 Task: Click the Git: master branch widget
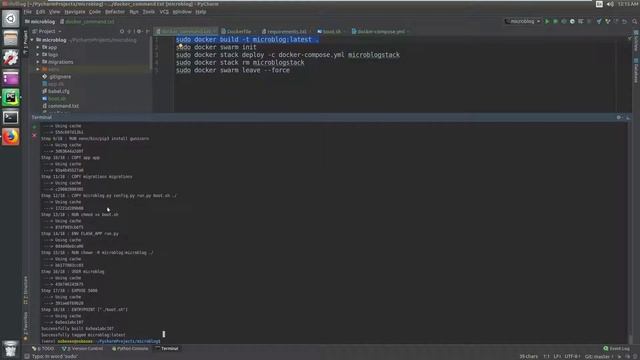point(599,357)
